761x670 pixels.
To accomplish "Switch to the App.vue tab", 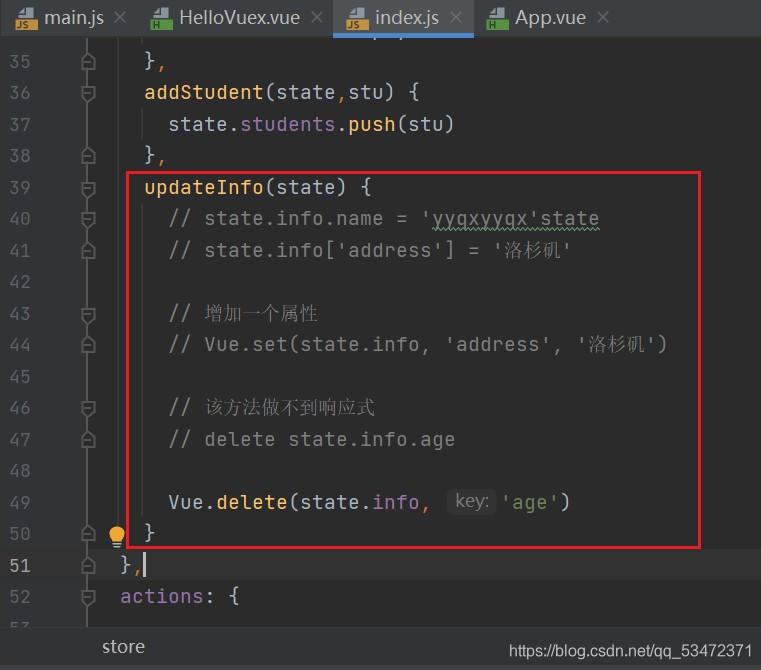I will [x=546, y=18].
